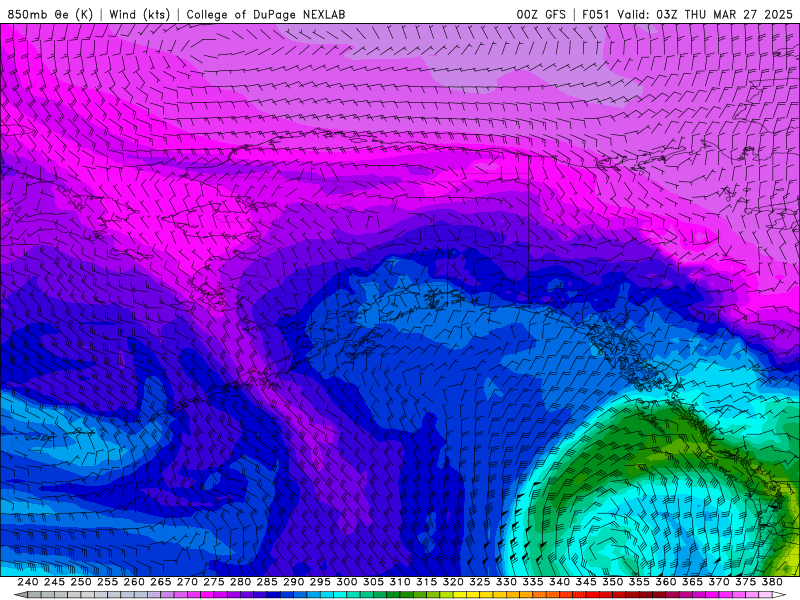Image resolution: width=800 pixels, height=600 pixels.
Task: Click the 280 value on the color scale
Action: click(x=240, y=582)
